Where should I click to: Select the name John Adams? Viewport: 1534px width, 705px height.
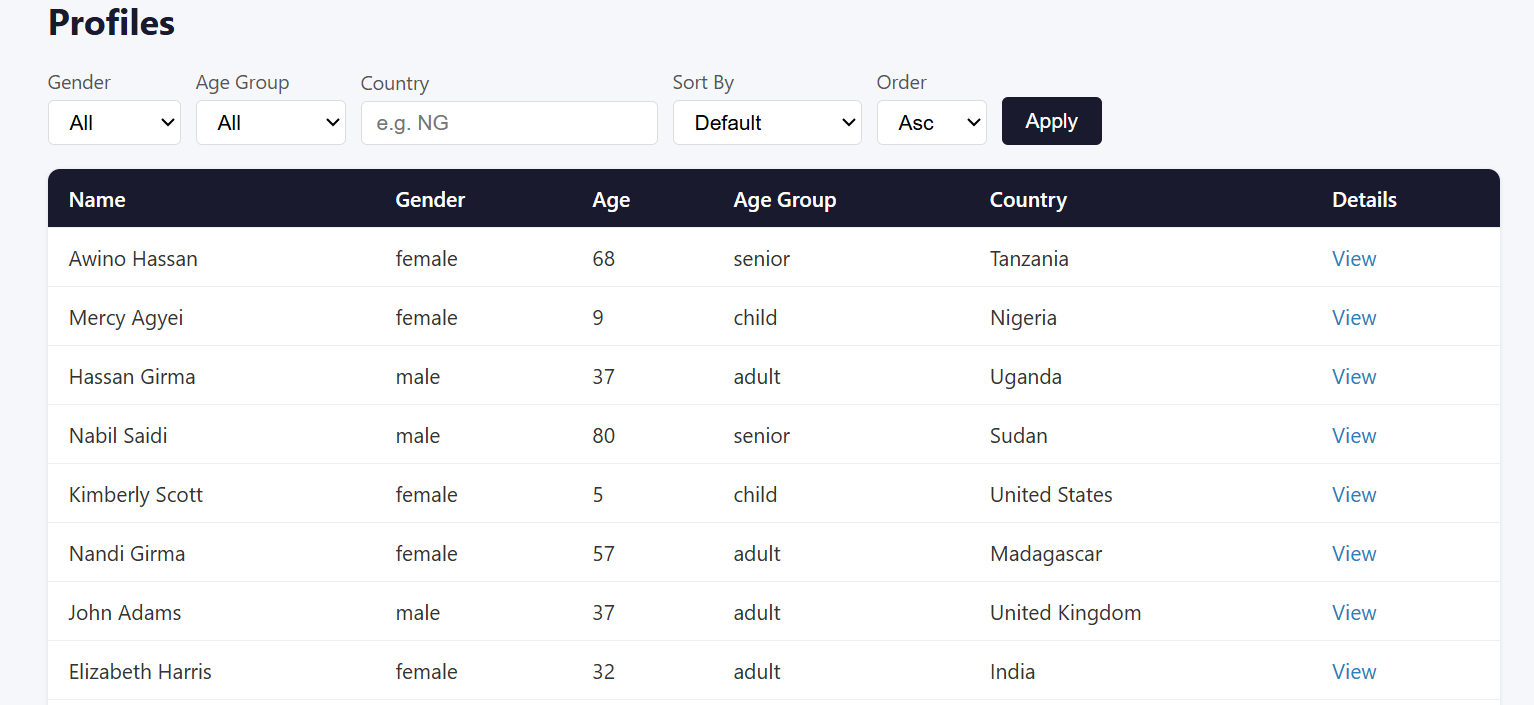(125, 613)
